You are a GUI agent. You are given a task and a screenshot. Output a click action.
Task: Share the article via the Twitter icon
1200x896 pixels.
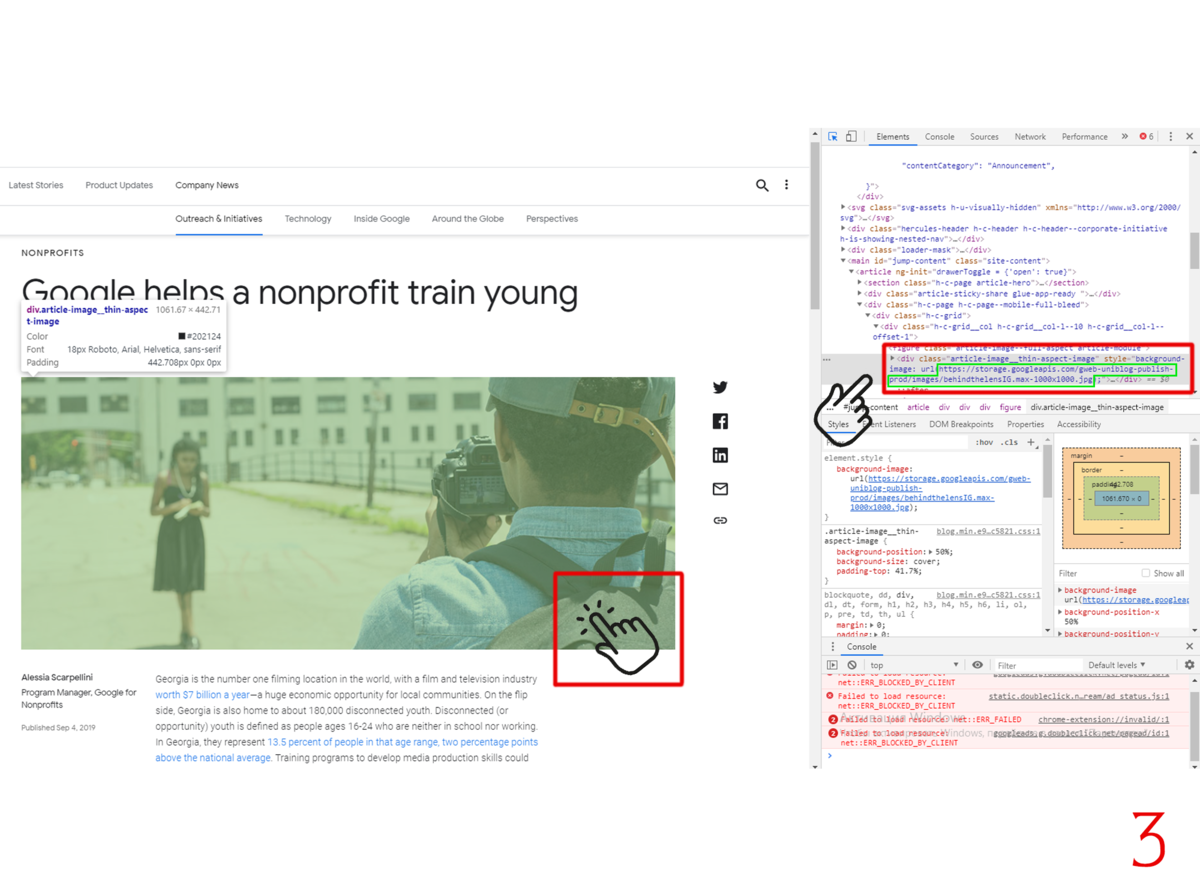(x=720, y=388)
